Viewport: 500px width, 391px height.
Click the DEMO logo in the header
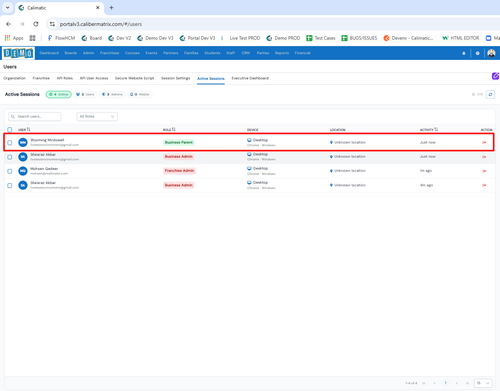pos(18,53)
